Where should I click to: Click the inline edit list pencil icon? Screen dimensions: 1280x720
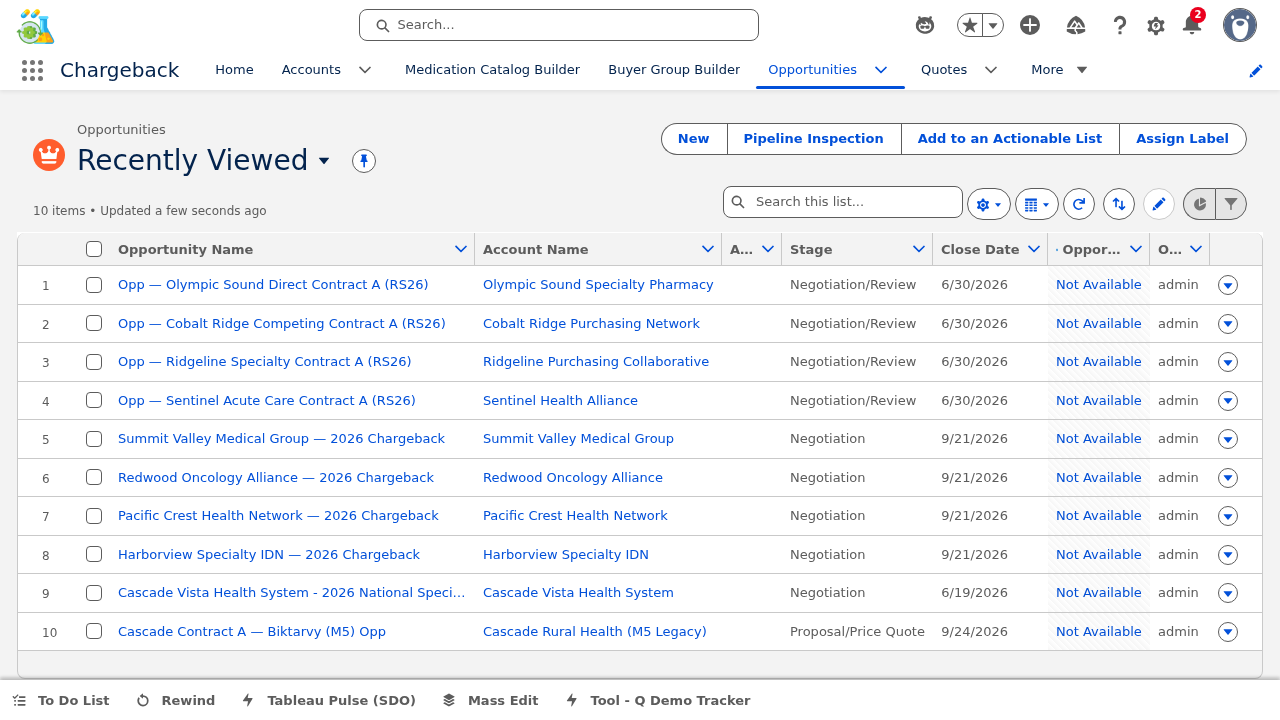[x=1159, y=204]
